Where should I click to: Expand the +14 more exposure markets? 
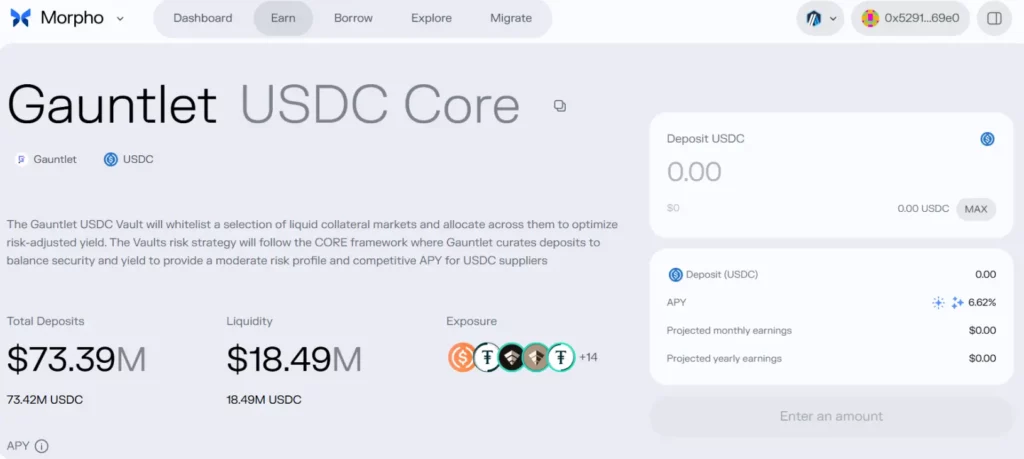click(x=588, y=357)
